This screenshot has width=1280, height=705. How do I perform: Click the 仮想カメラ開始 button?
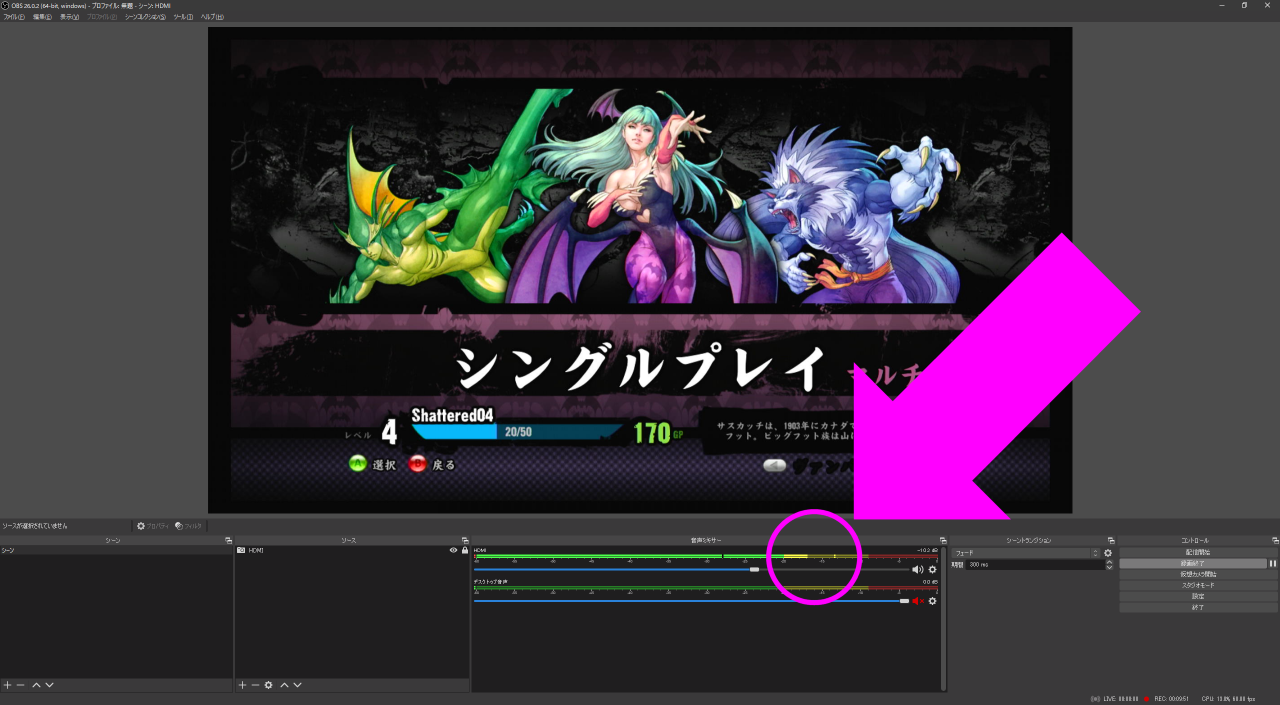point(1198,574)
